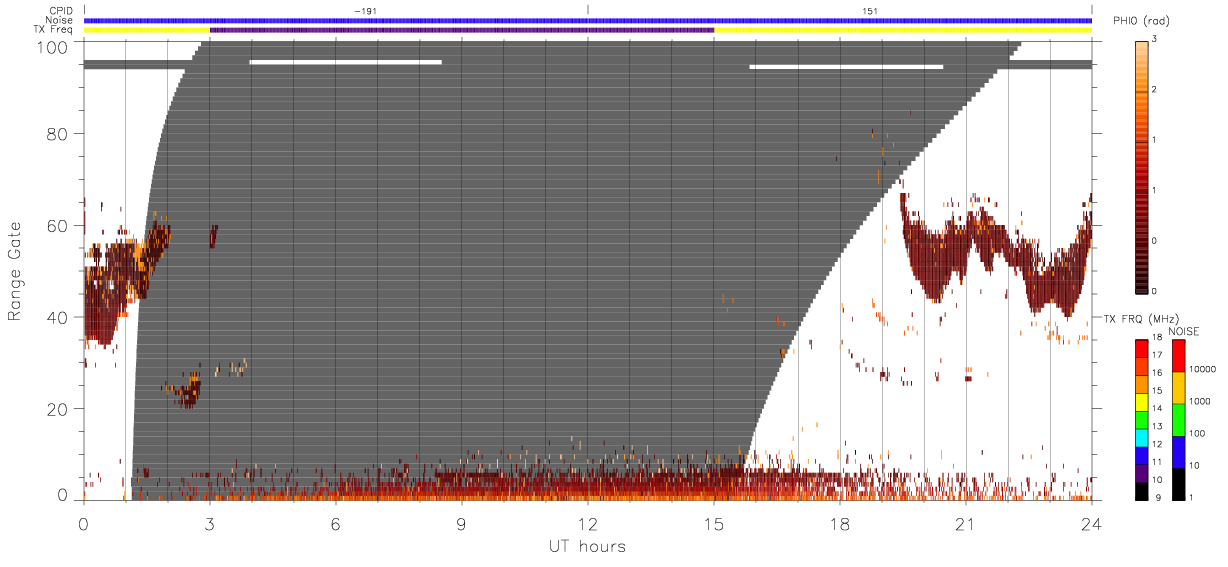Click NOISE legend tick label 10

coord(1196,466)
